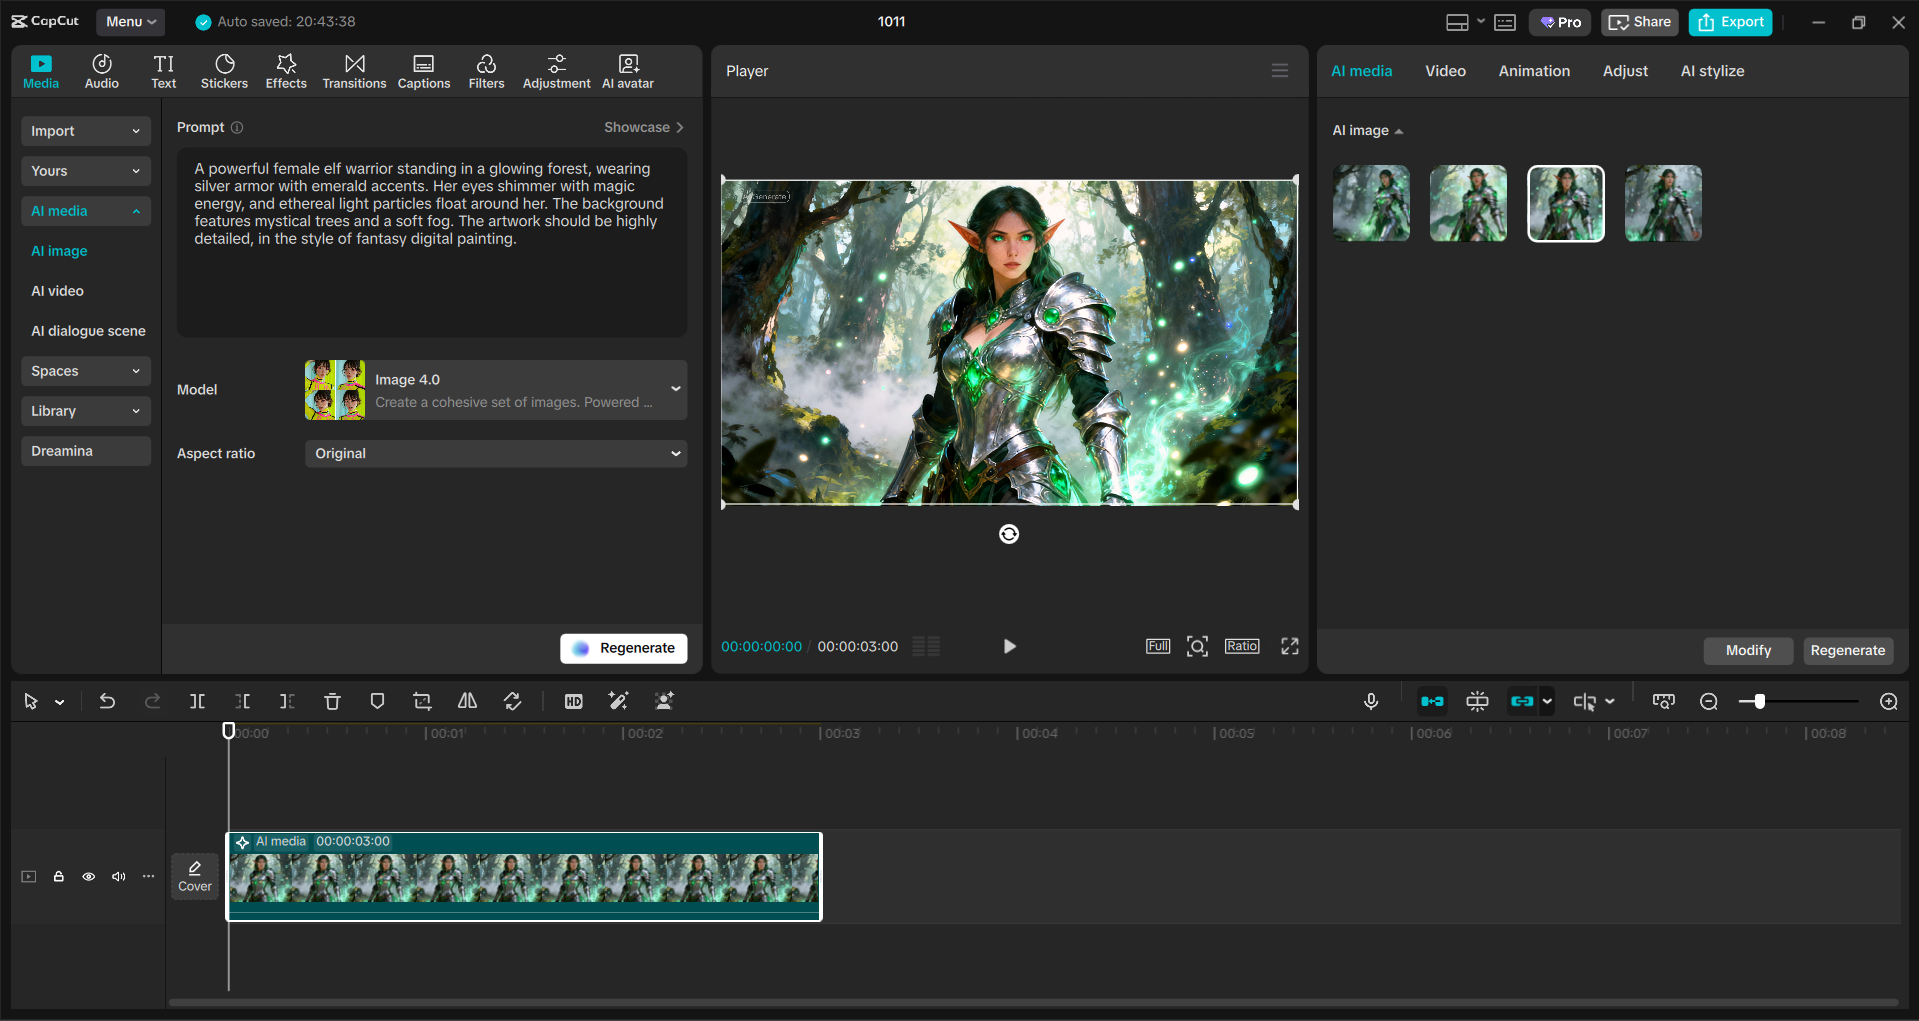Select the Transitions tool

point(354,70)
